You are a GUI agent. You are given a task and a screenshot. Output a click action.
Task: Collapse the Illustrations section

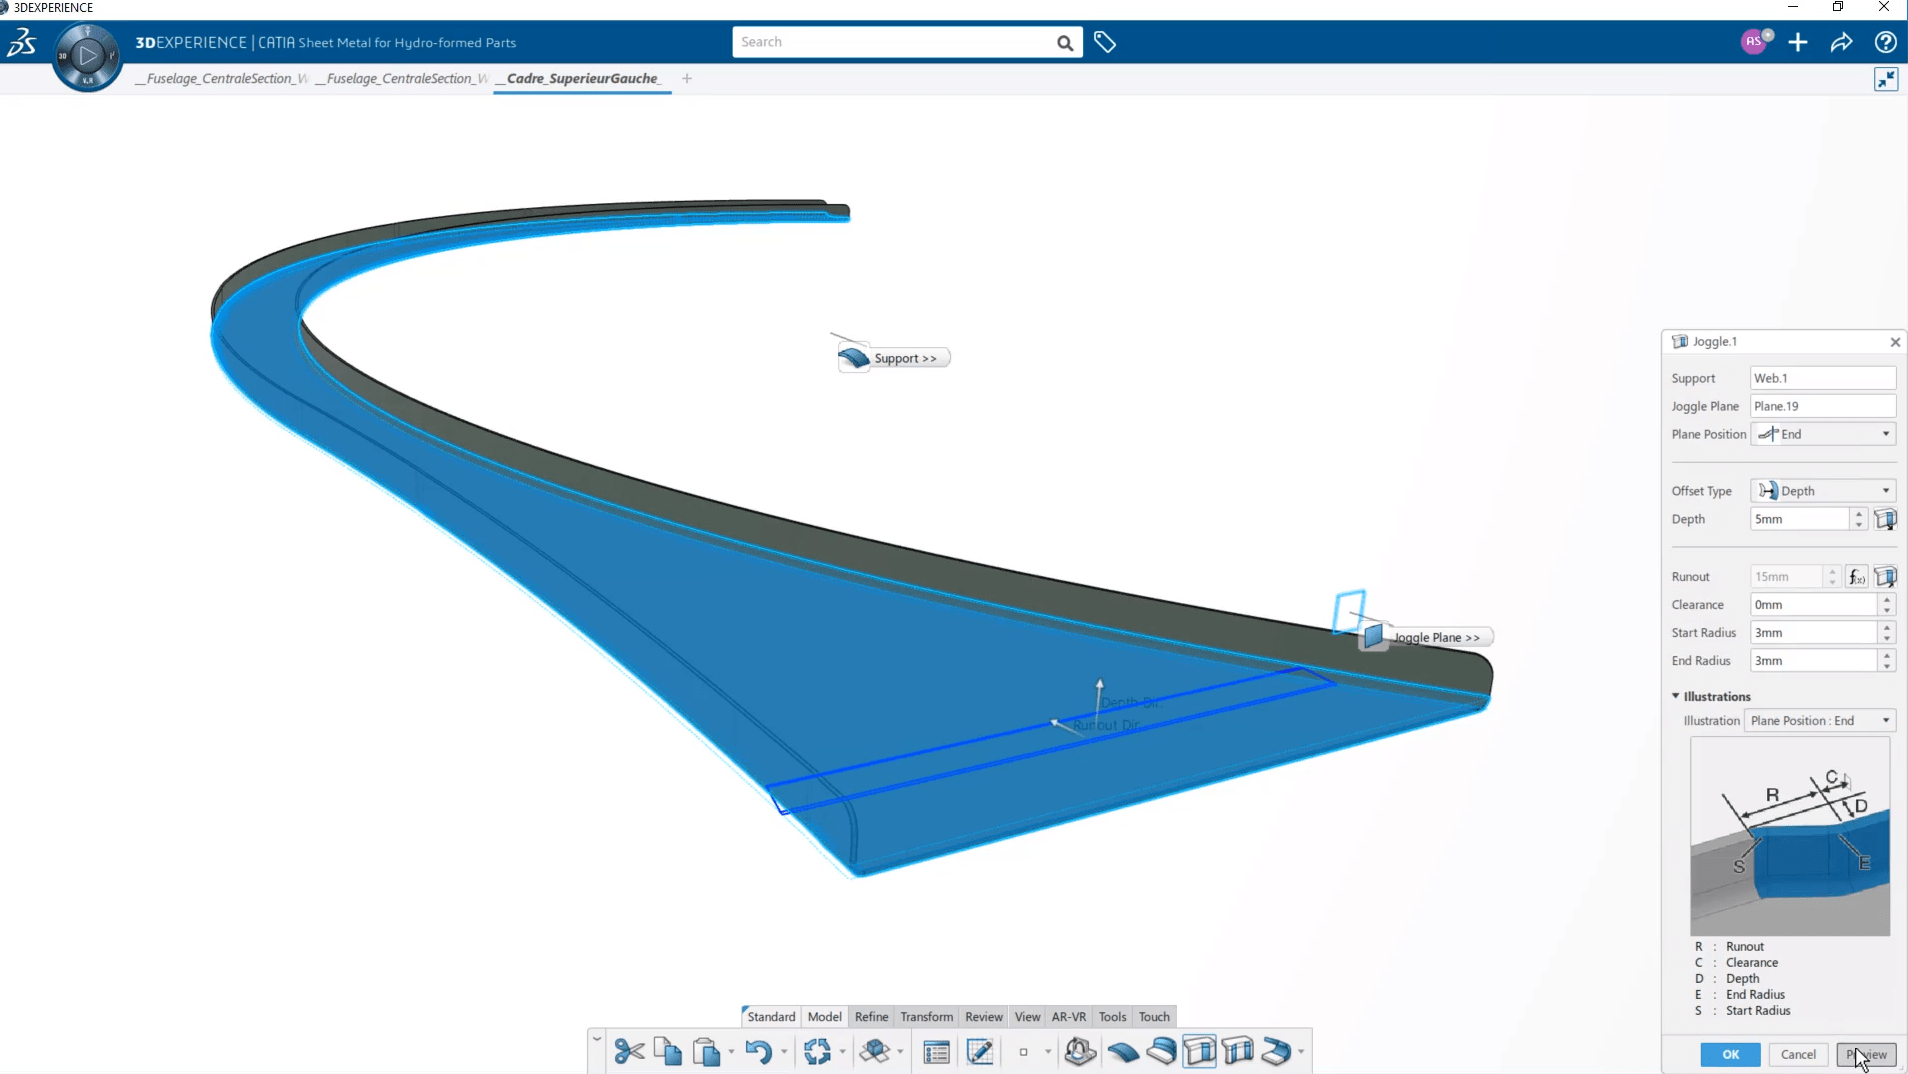(1676, 696)
